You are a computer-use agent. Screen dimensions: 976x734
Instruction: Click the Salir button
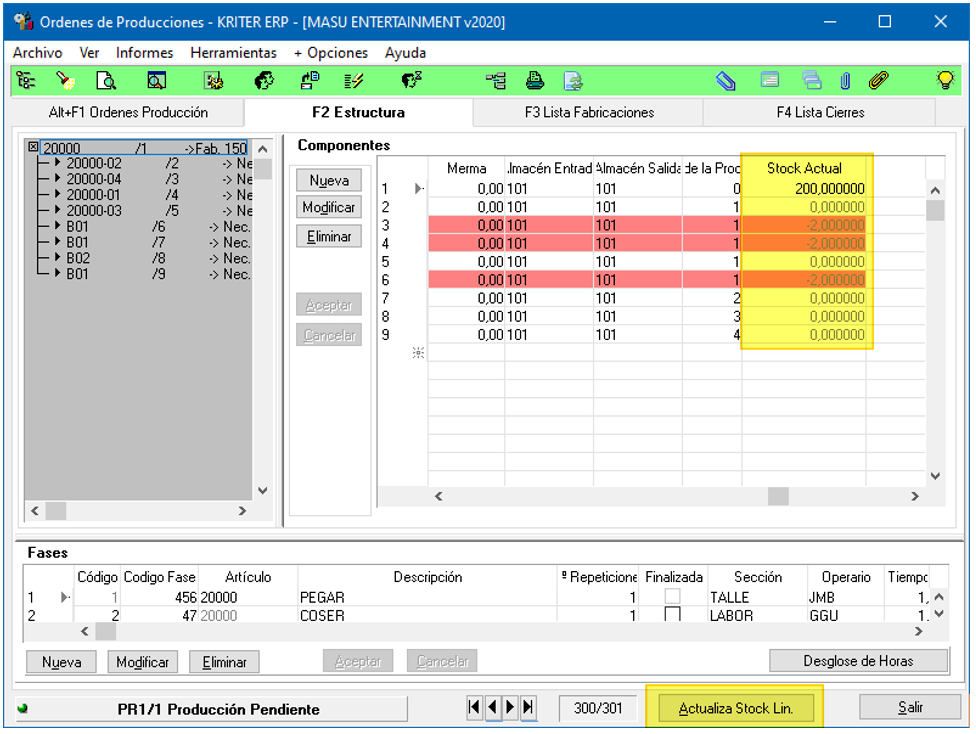pos(910,707)
